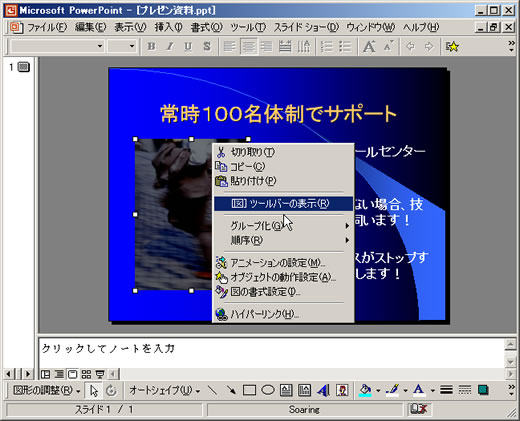Select the vertical Text Box tool
The width and height of the screenshot is (520, 421).
pos(304,390)
